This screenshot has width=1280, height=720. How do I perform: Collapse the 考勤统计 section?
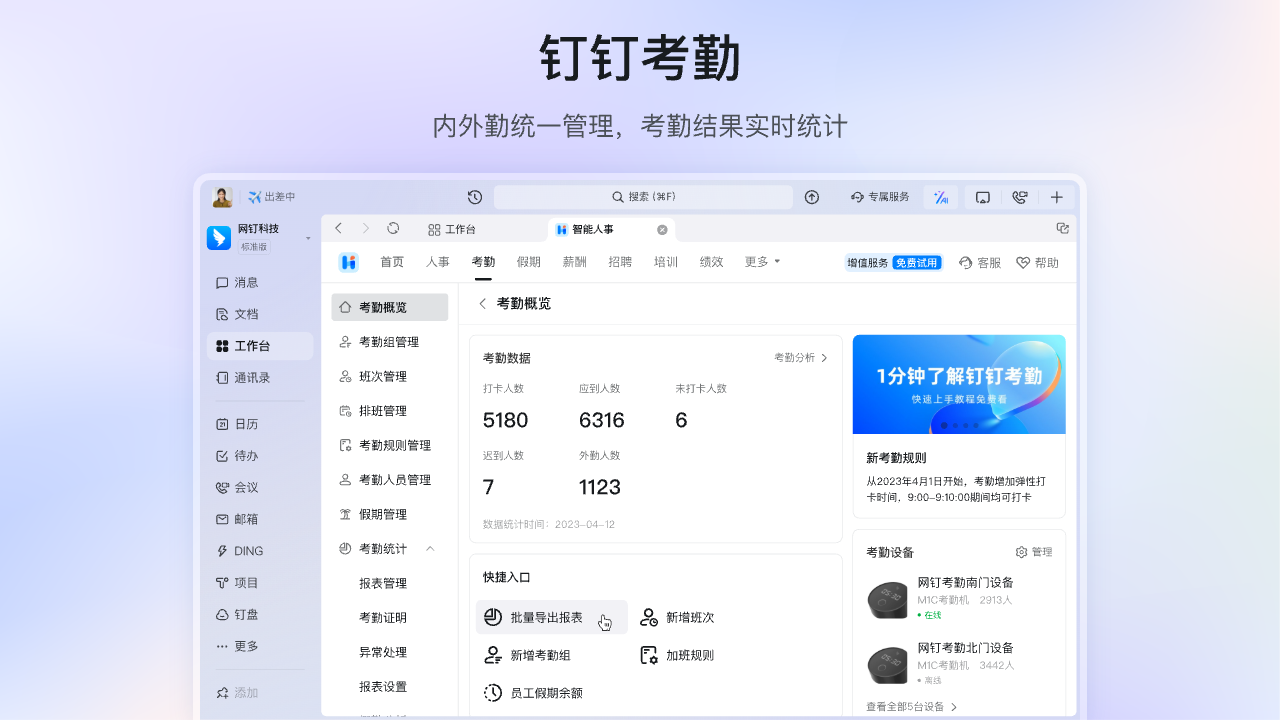[x=430, y=549]
